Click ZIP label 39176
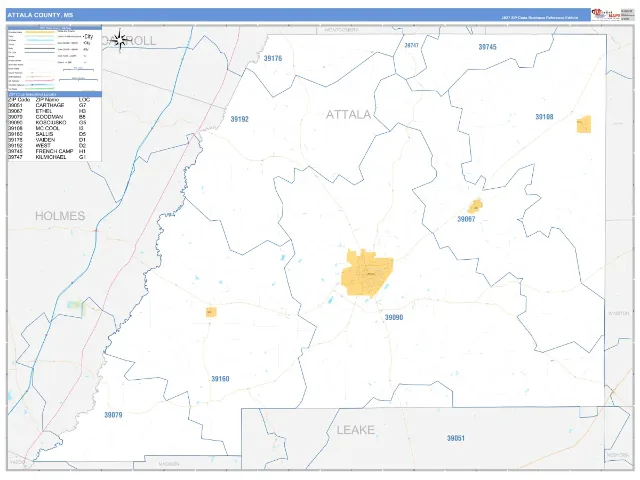Image resolution: width=640 pixels, height=480 pixels. [x=273, y=58]
